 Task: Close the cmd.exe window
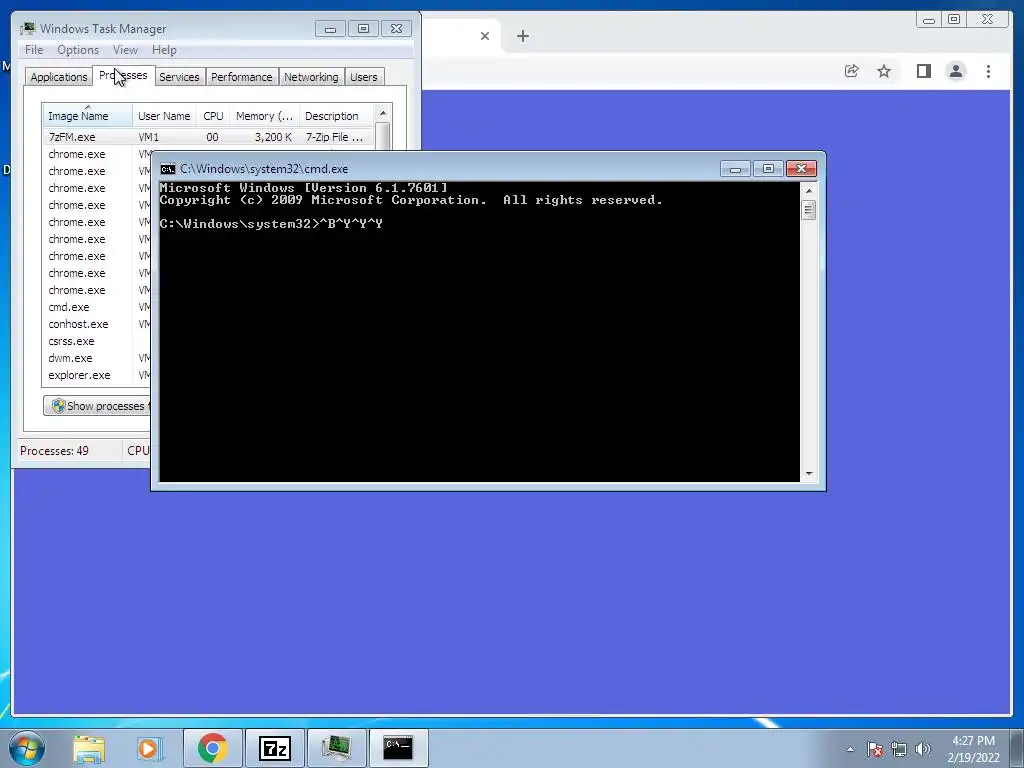click(801, 169)
